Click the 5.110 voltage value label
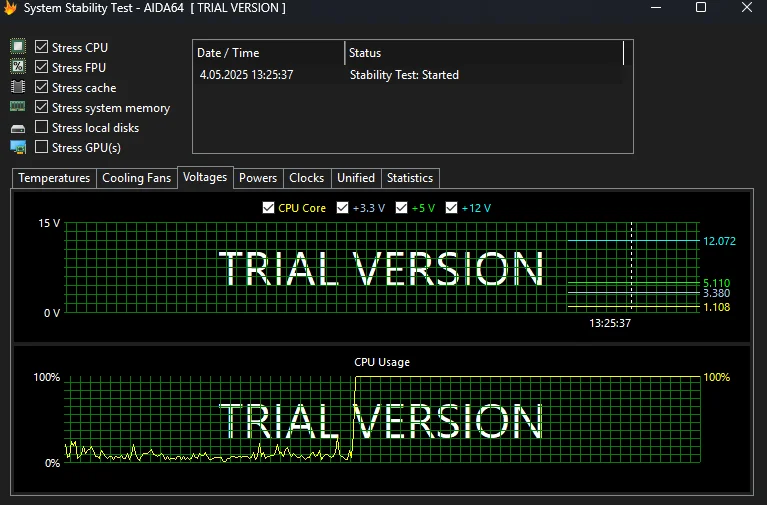Image resolution: width=767 pixels, height=505 pixels. (717, 283)
